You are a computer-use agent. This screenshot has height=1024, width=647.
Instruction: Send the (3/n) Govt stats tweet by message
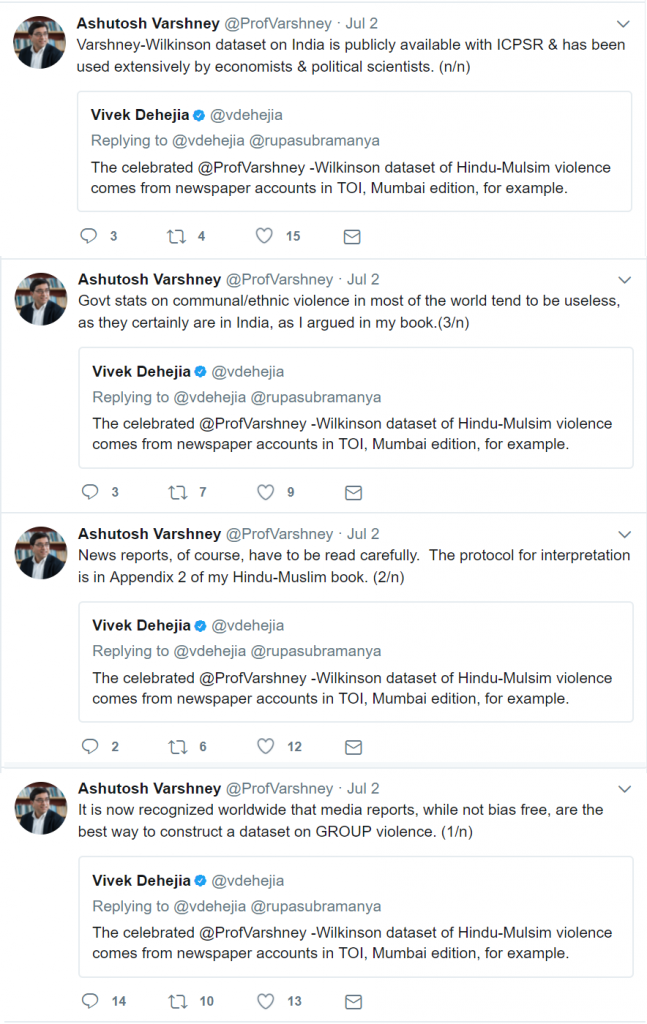[352, 492]
